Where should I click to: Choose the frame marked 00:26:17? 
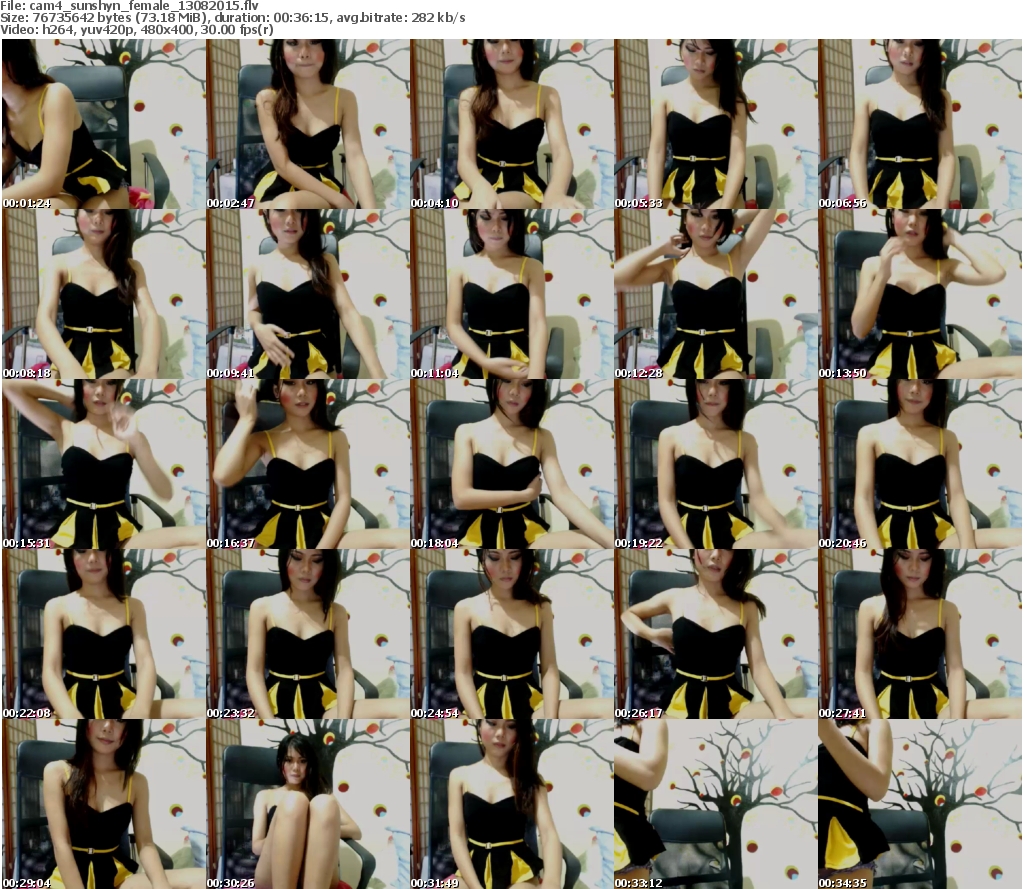coord(716,634)
